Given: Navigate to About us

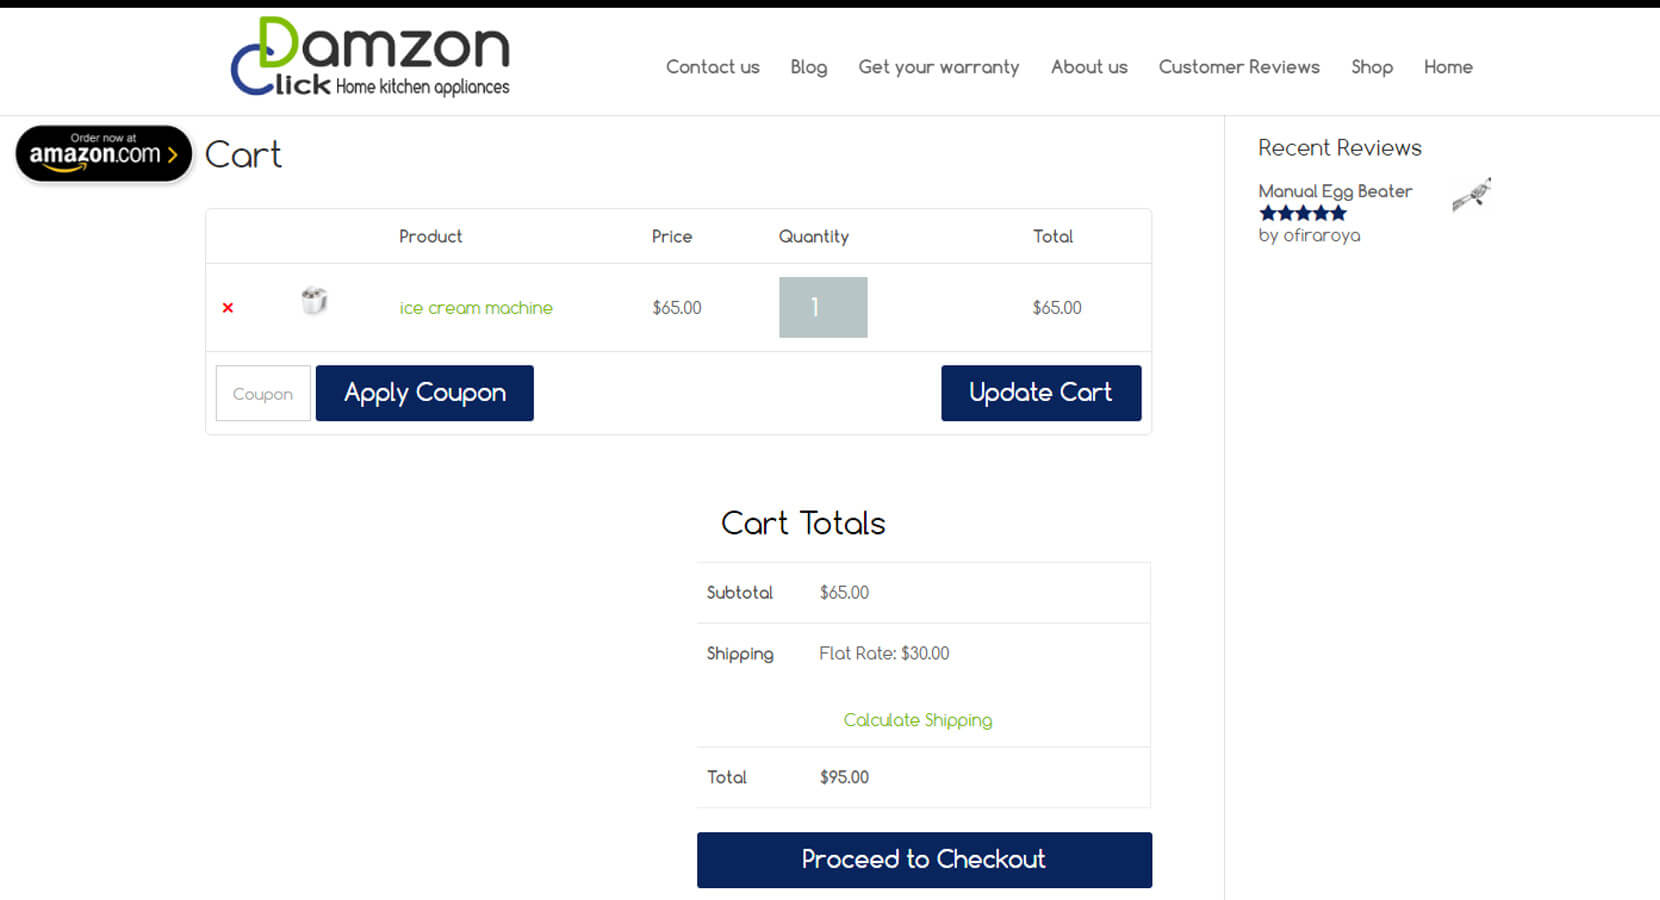Looking at the screenshot, I should (1089, 67).
